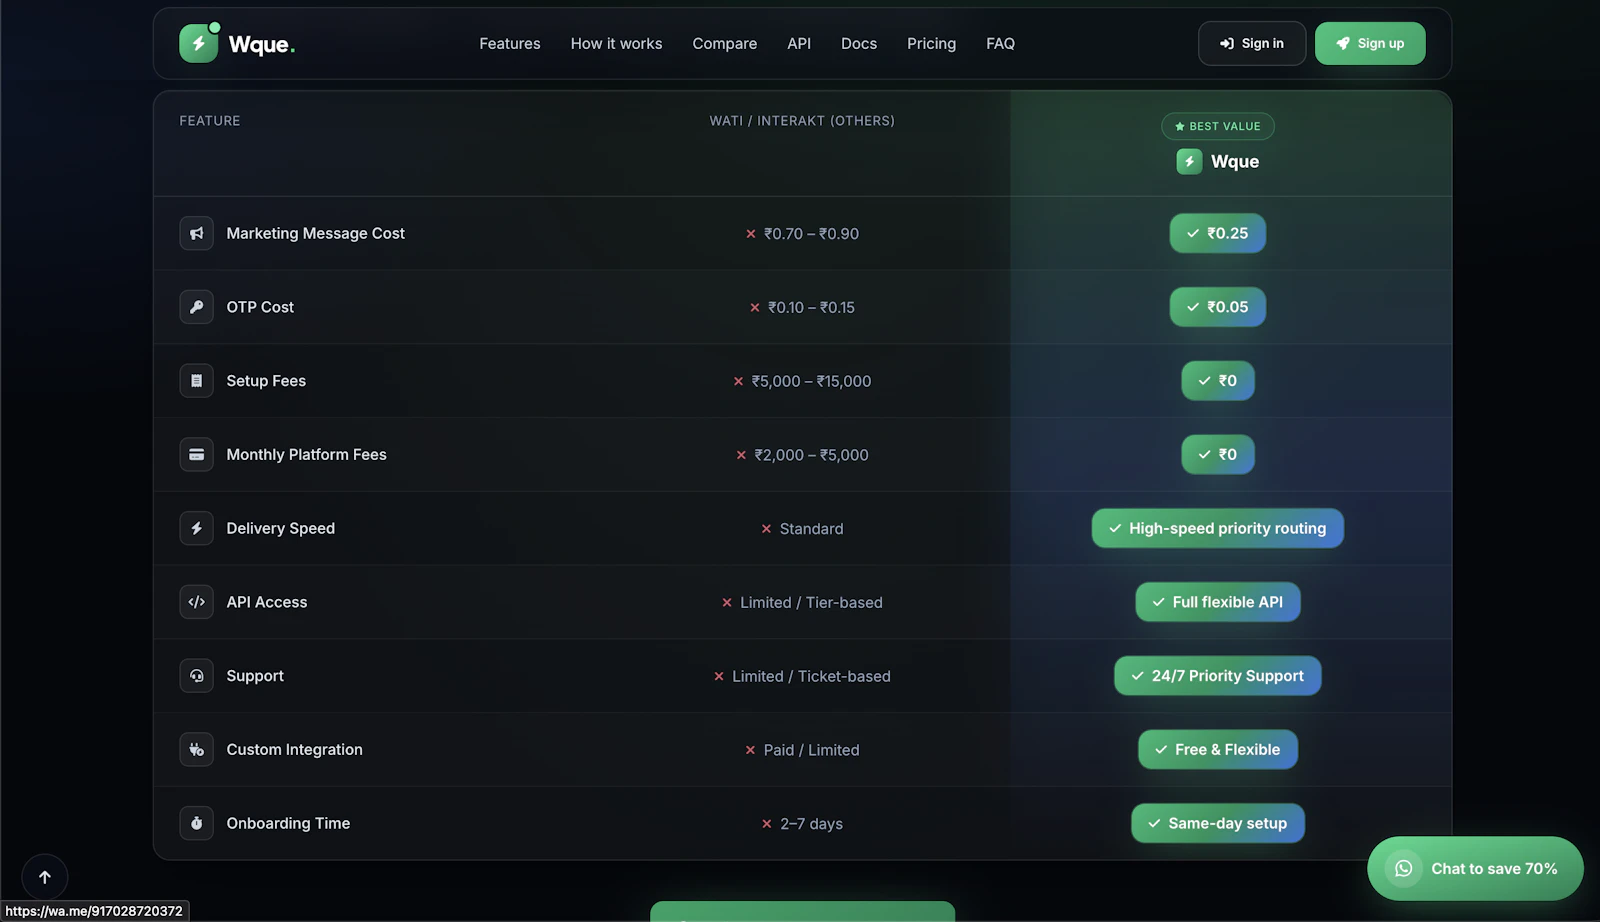Viewport: 1600px width, 922px height.
Task: Click the red X beside Paid / Limited
Action: pyautogui.click(x=750, y=750)
